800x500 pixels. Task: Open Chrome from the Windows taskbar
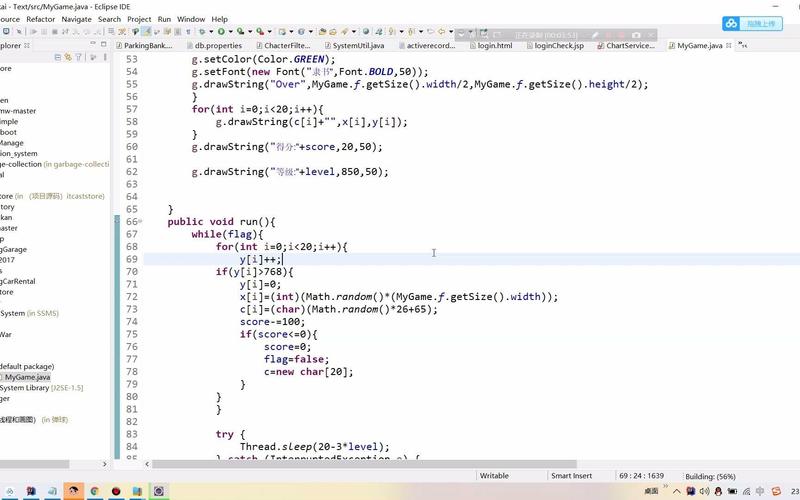point(94,491)
